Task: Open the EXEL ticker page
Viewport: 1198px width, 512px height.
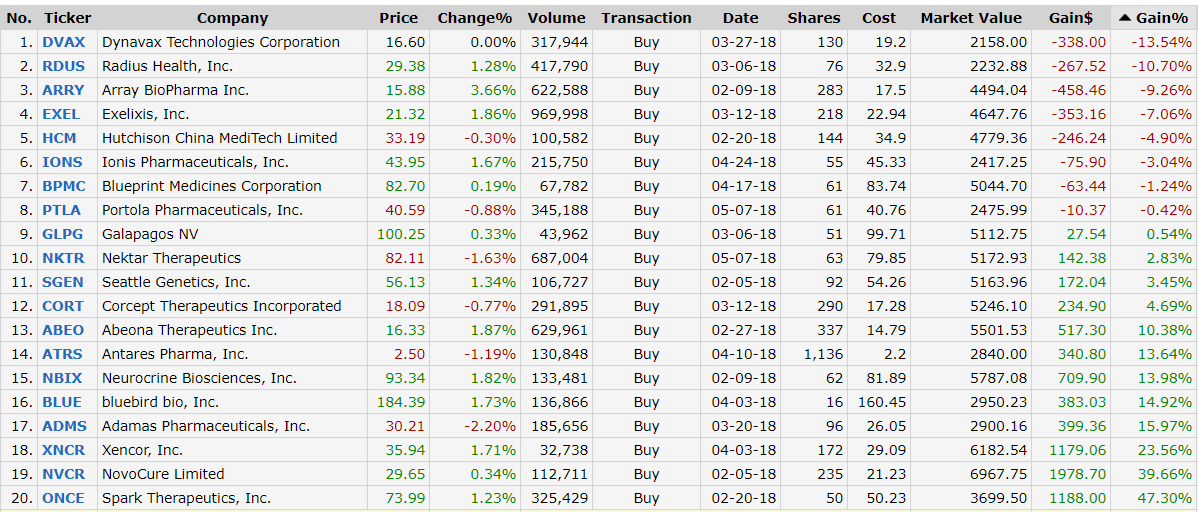Action: (61, 114)
